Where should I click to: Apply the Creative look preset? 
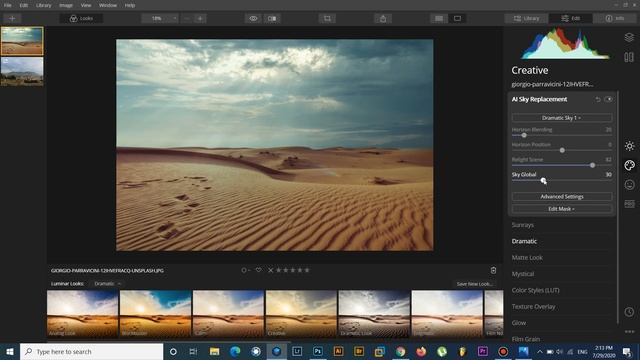(x=301, y=313)
